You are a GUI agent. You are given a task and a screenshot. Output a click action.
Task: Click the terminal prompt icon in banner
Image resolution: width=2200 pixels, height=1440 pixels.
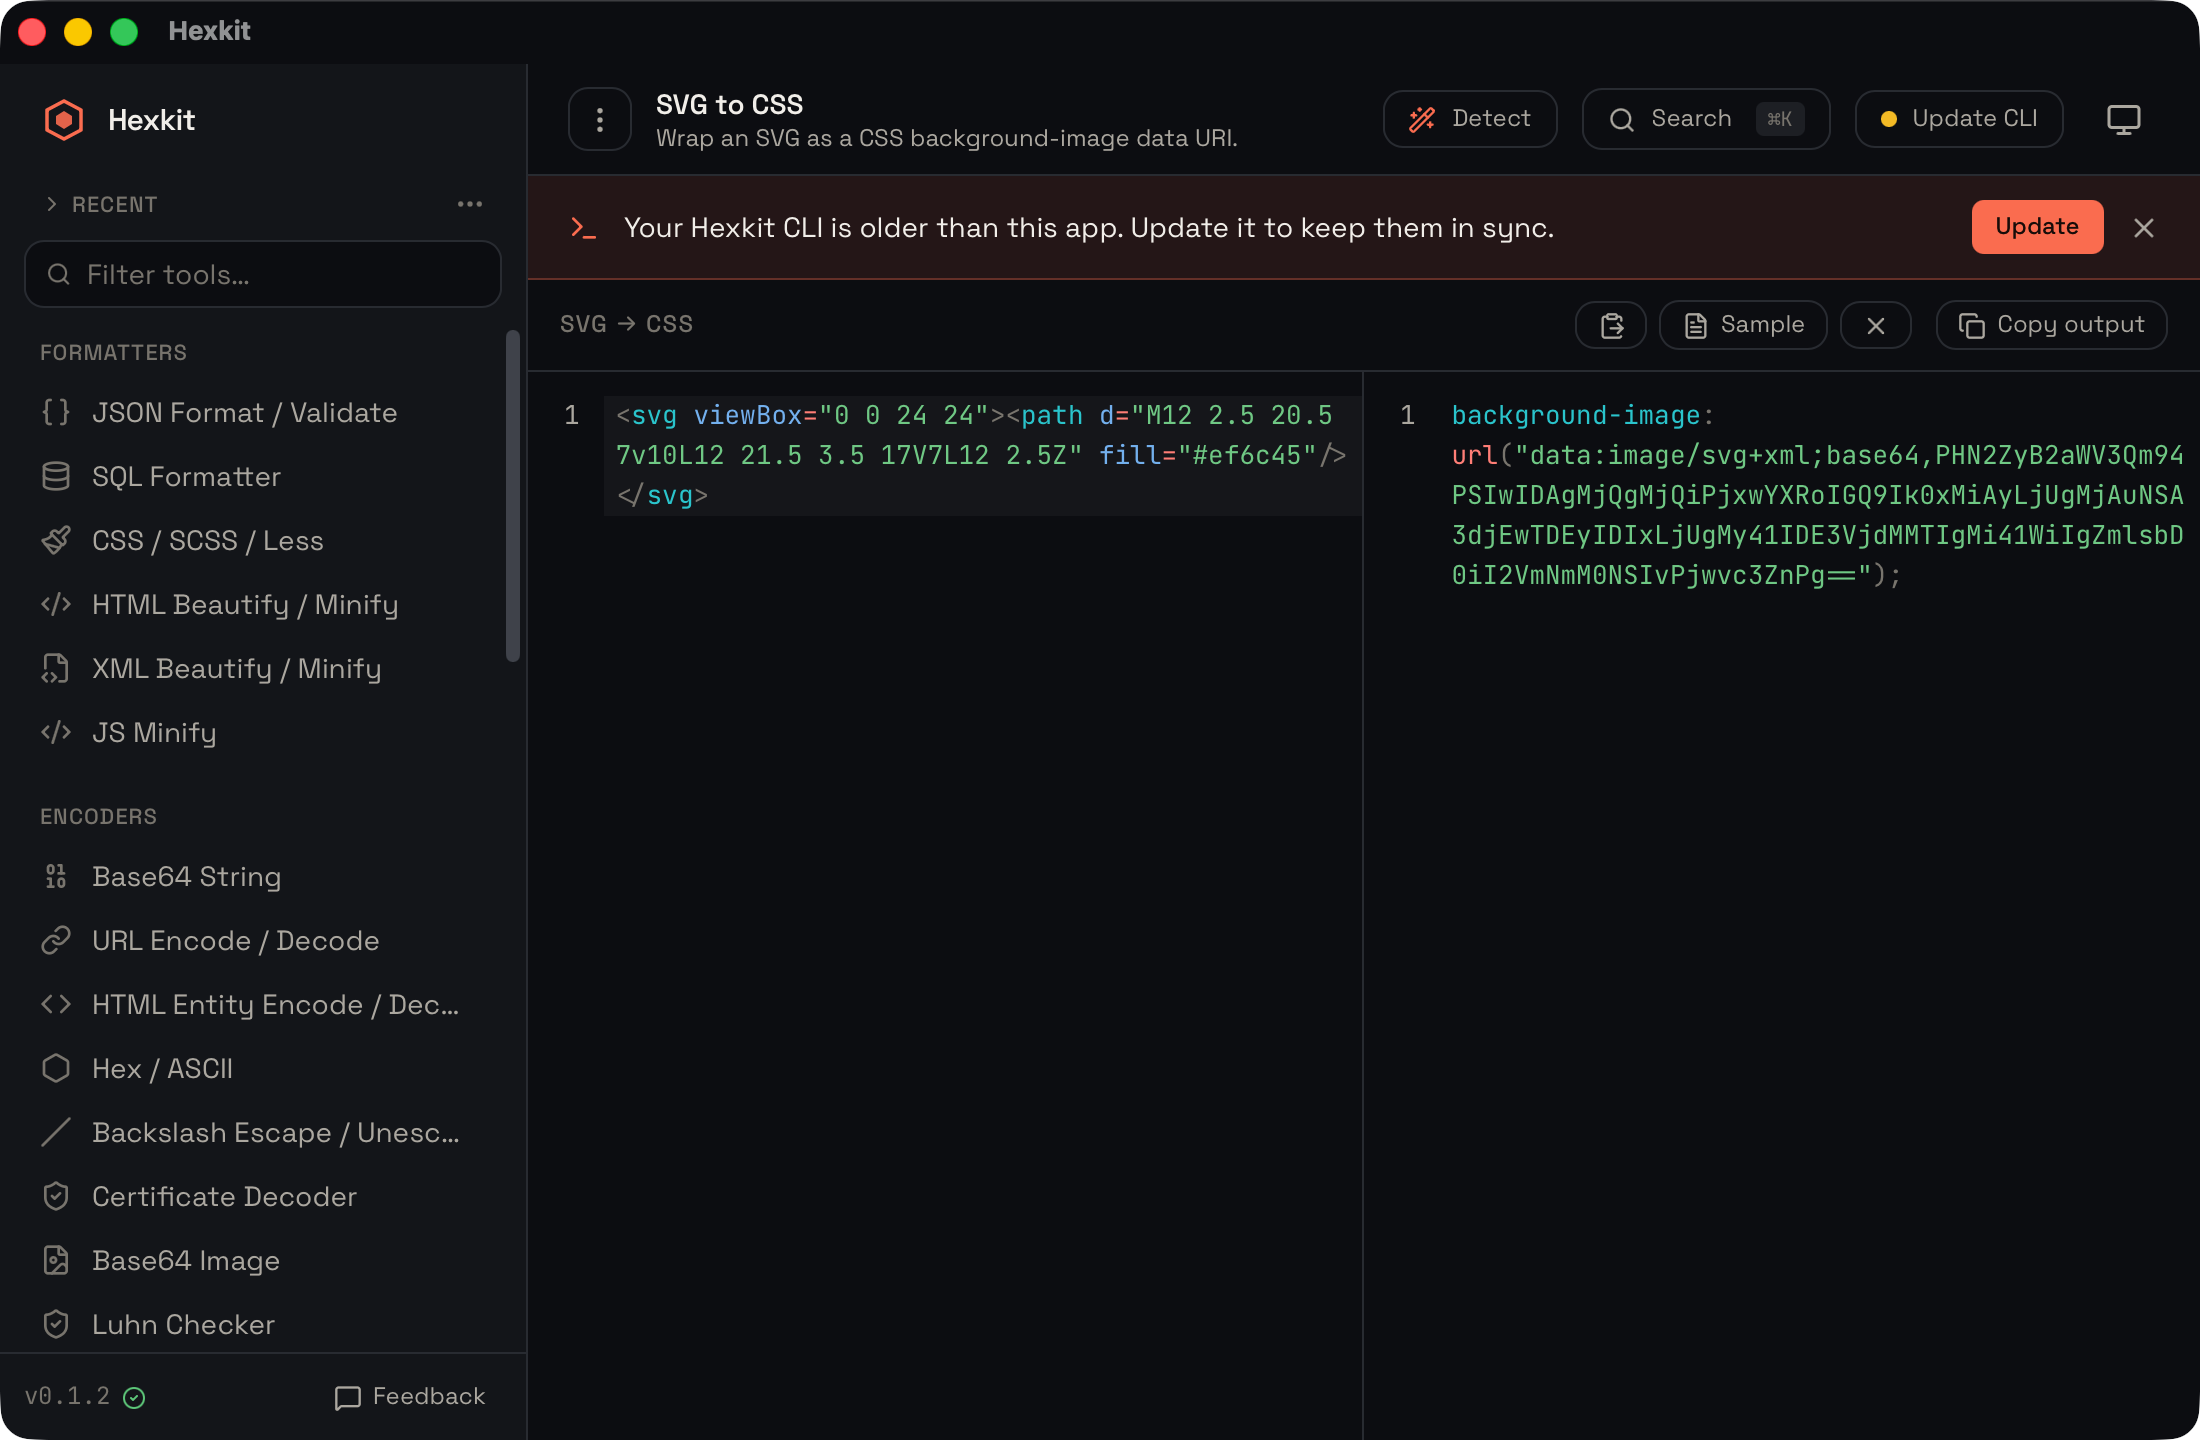click(583, 228)
